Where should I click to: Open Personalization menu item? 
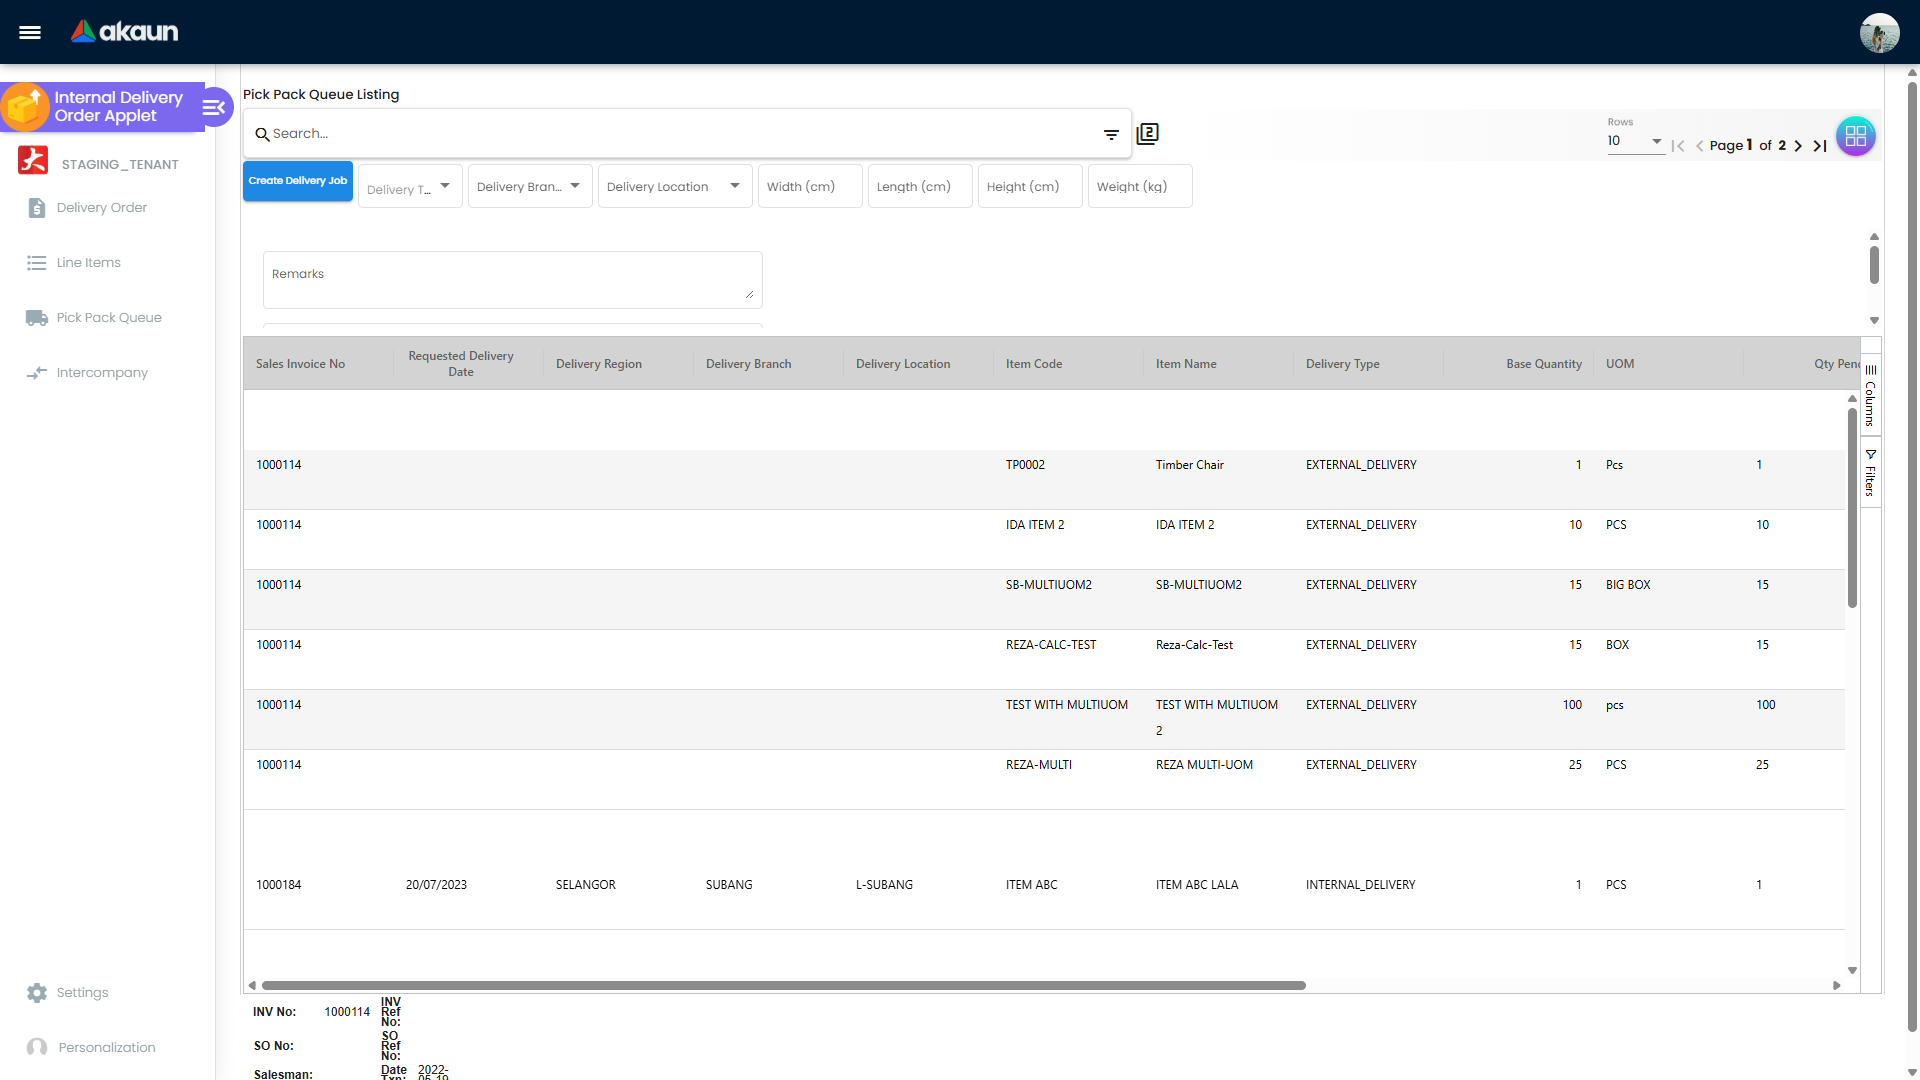(107, 1048)
